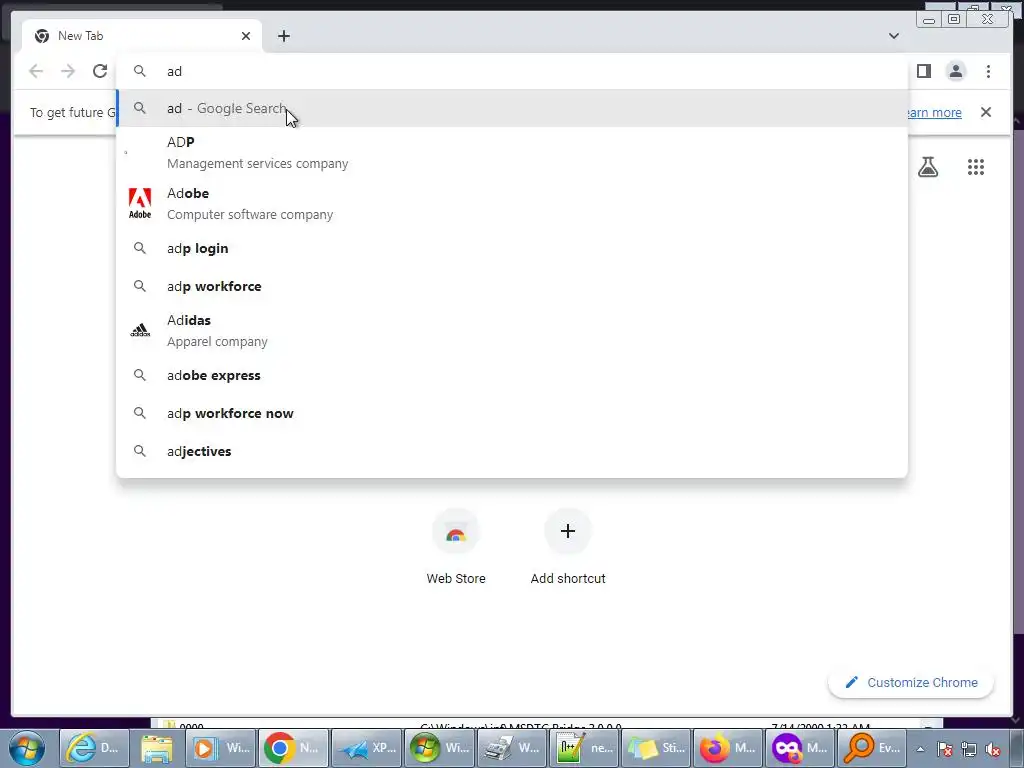Open a new tab with plus button
Viewport: 1024px width, 768px height.
283,36
